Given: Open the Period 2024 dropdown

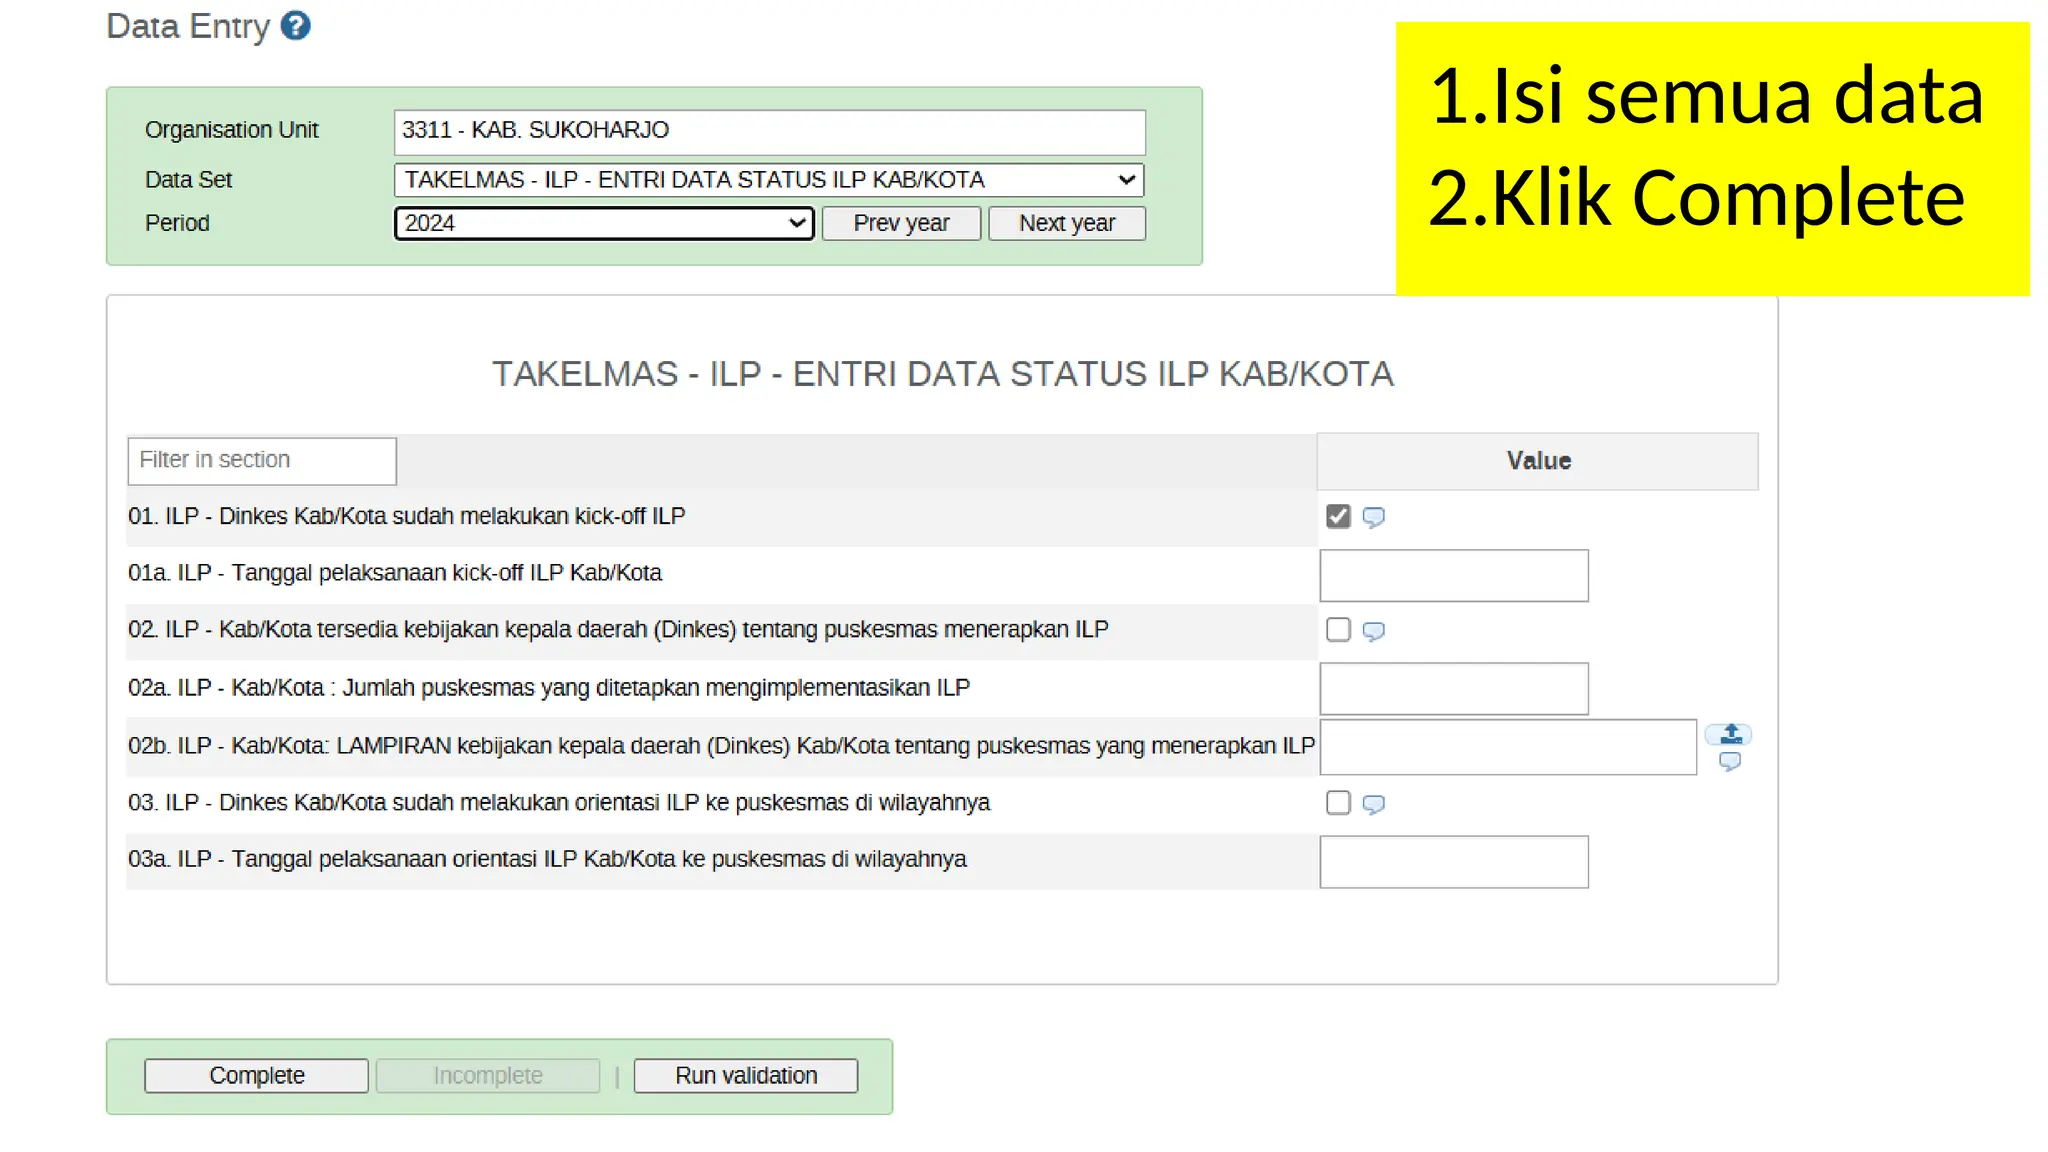Looking at the screenshot, I should (x=604, y=223).
